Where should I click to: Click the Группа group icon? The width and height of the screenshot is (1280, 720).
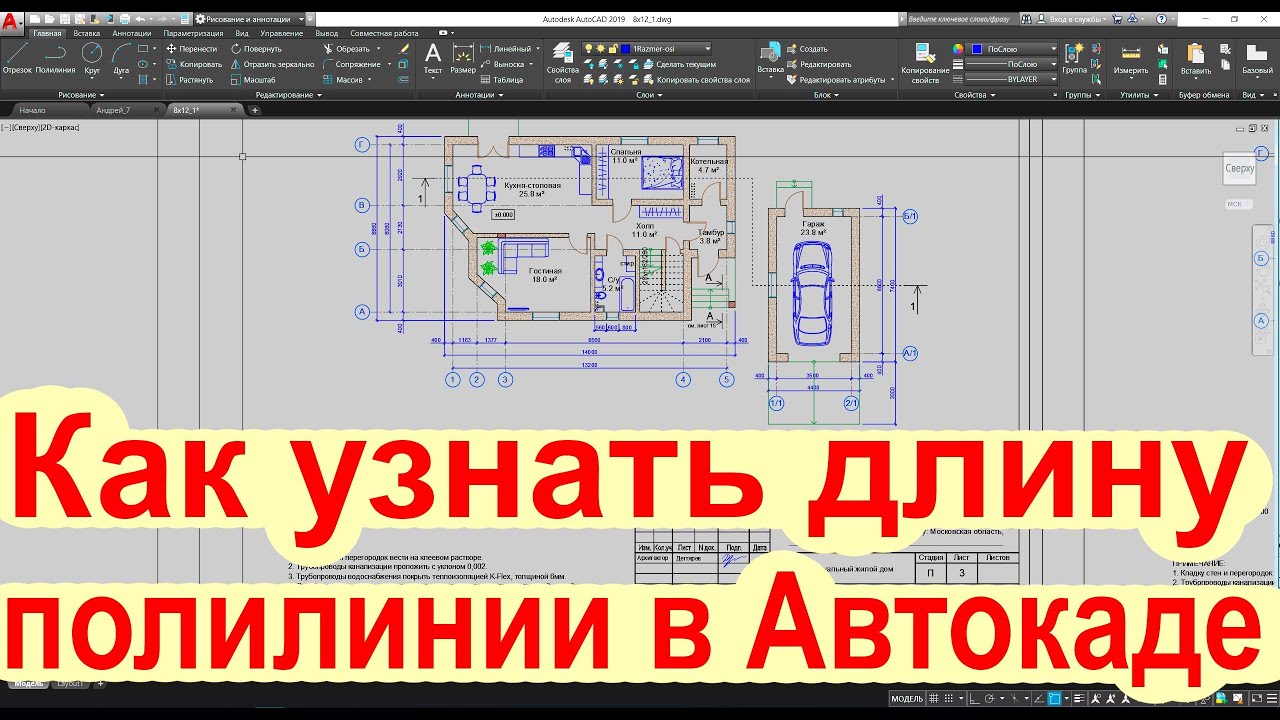pos(1075,58)
